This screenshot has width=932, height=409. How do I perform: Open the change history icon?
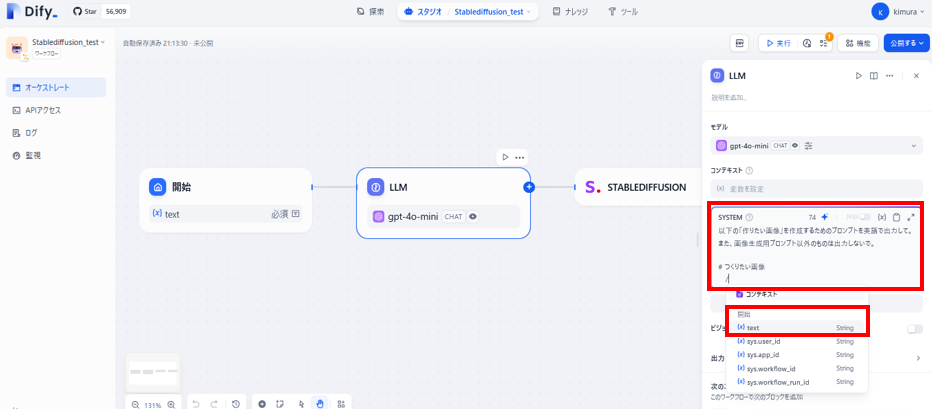tap(236, 404)
